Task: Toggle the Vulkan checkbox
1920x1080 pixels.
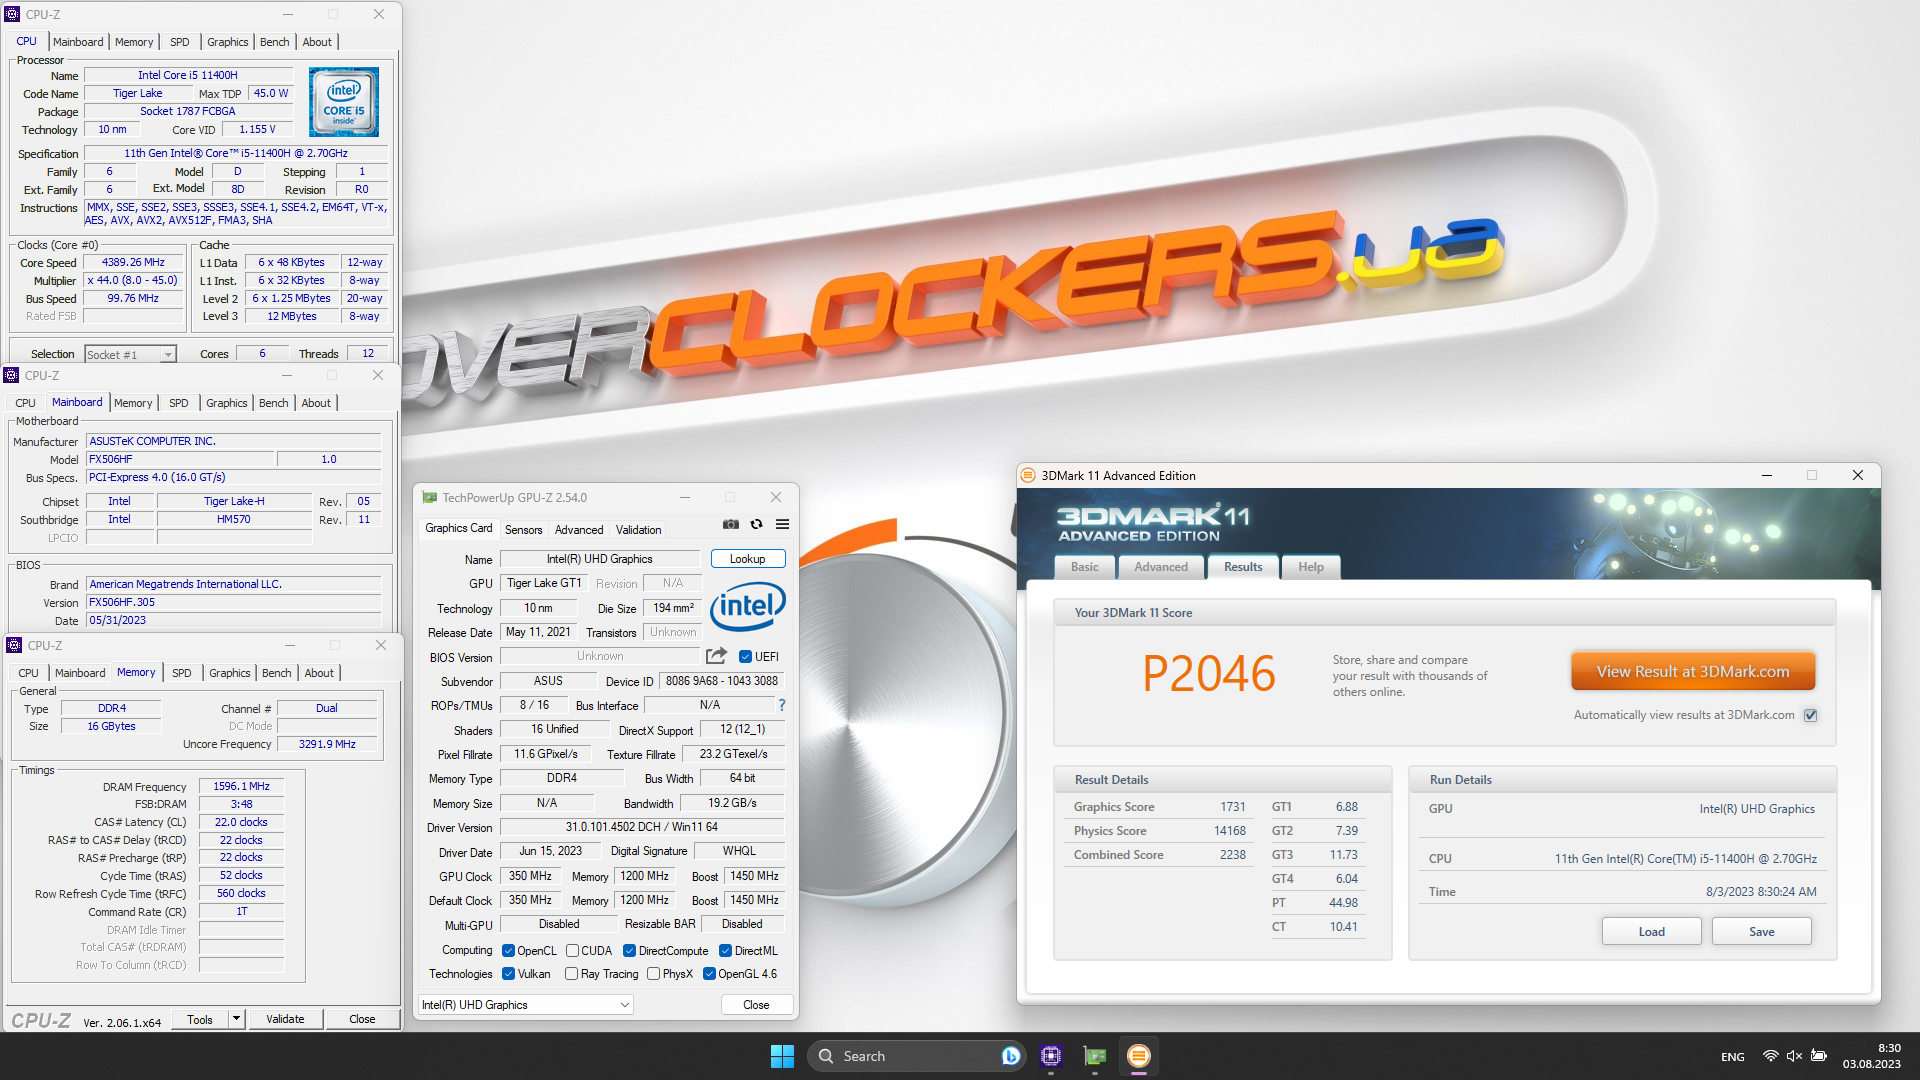Action: tap(508, 974)
